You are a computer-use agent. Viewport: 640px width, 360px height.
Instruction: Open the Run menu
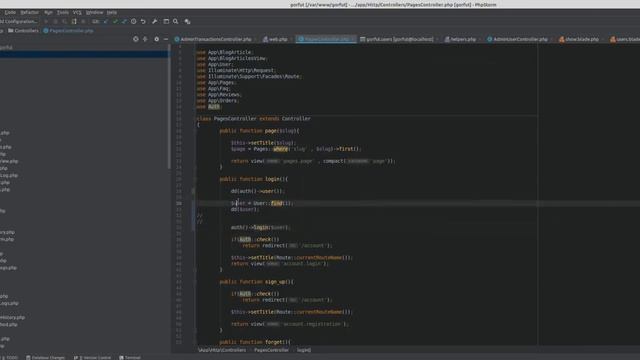[x=48, y=12]
